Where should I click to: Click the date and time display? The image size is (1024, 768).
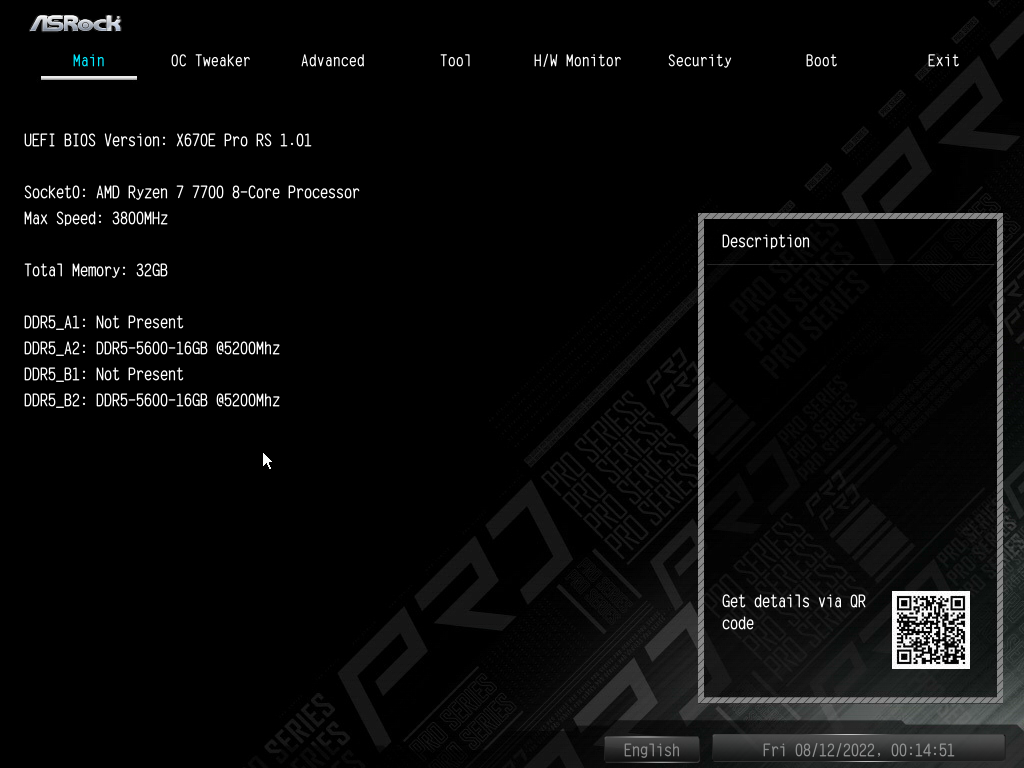point(858,750)
